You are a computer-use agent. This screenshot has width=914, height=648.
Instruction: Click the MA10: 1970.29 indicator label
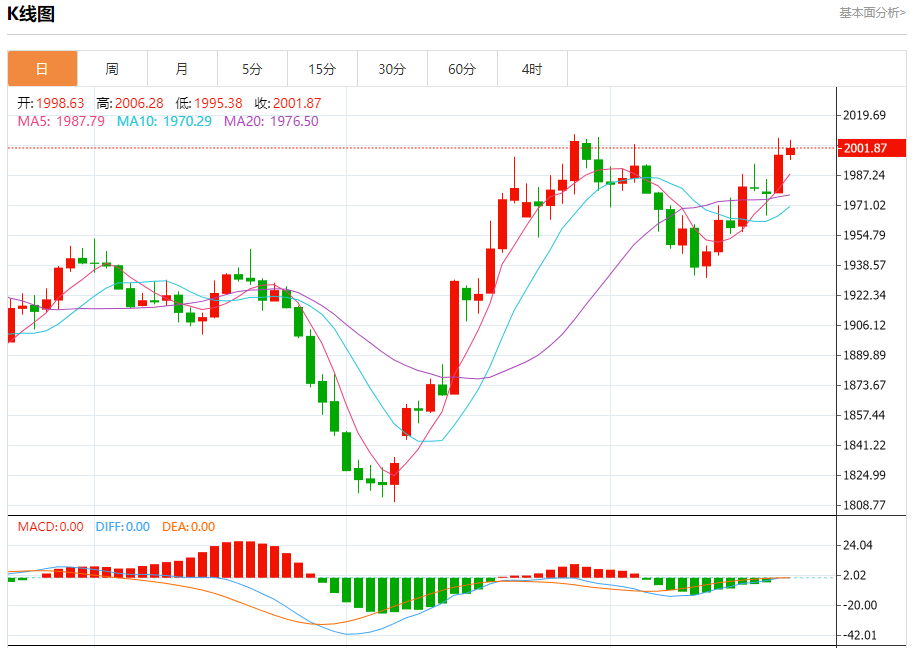pos(164,121)
